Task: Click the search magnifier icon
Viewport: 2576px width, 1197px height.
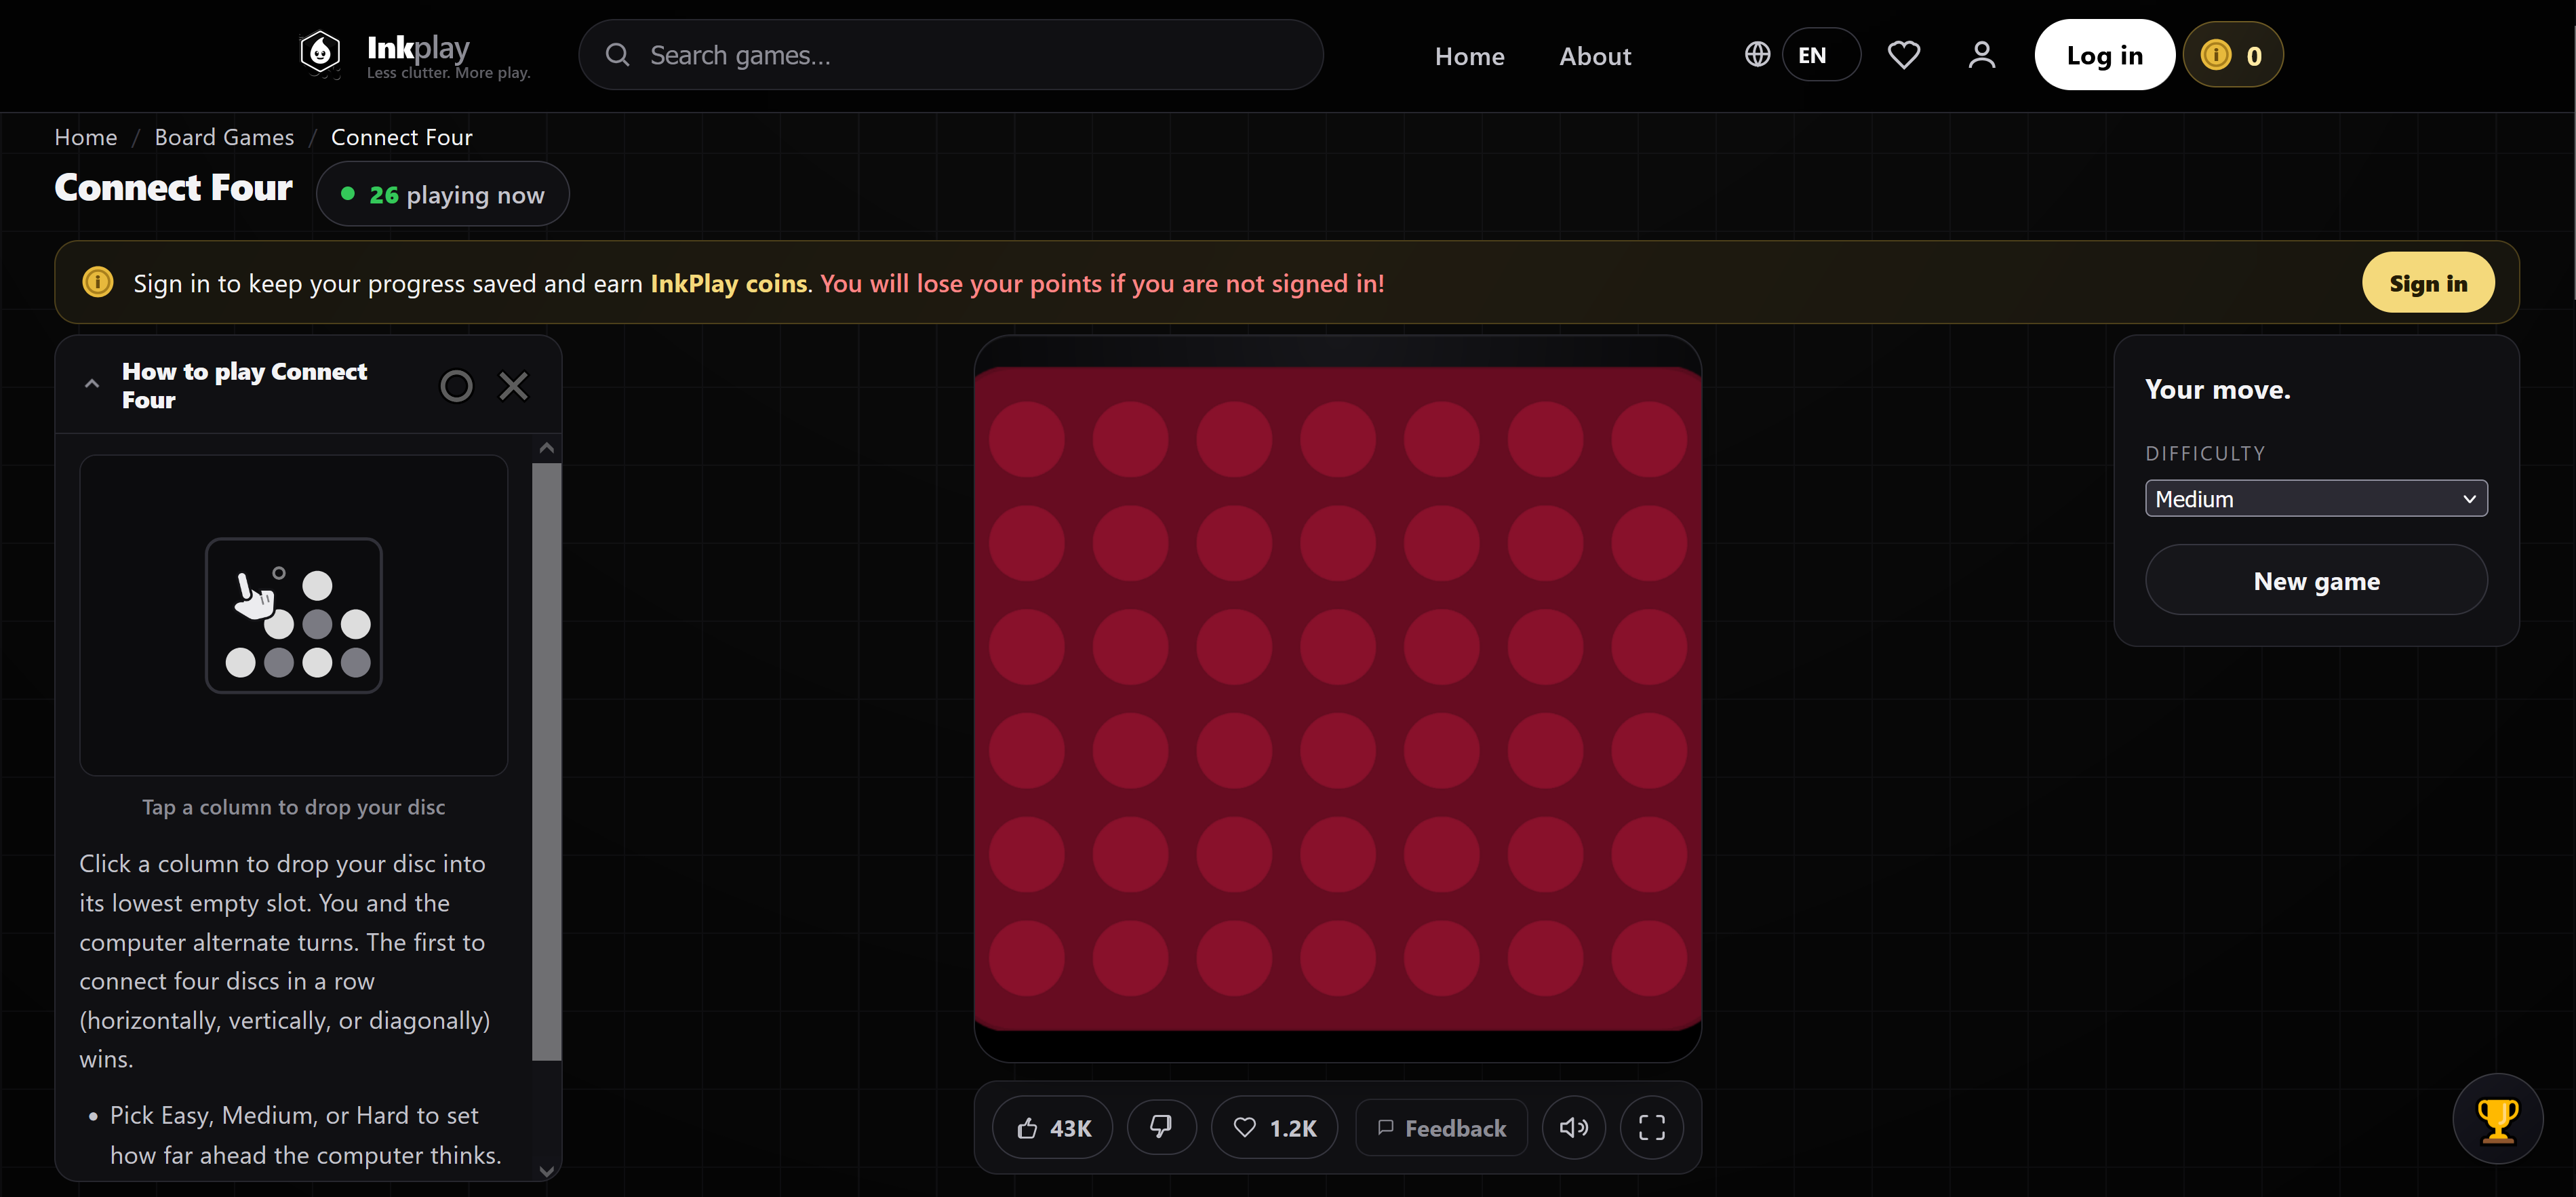Action: pyautogui.click(x=617, y=55)
